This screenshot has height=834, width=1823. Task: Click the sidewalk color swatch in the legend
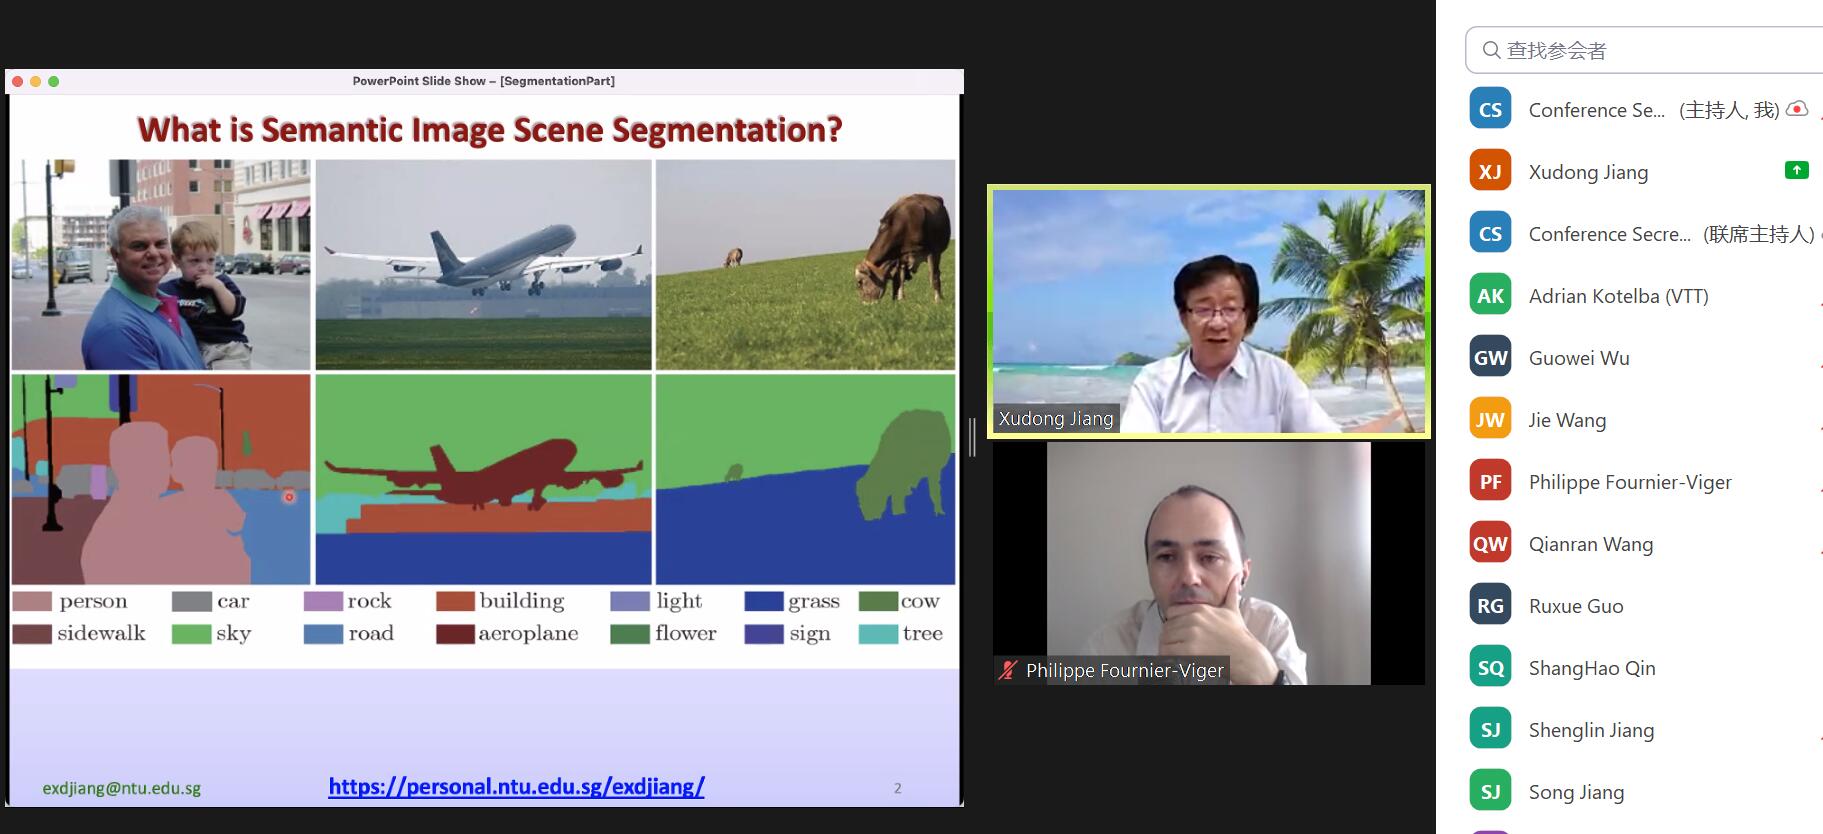32,633
